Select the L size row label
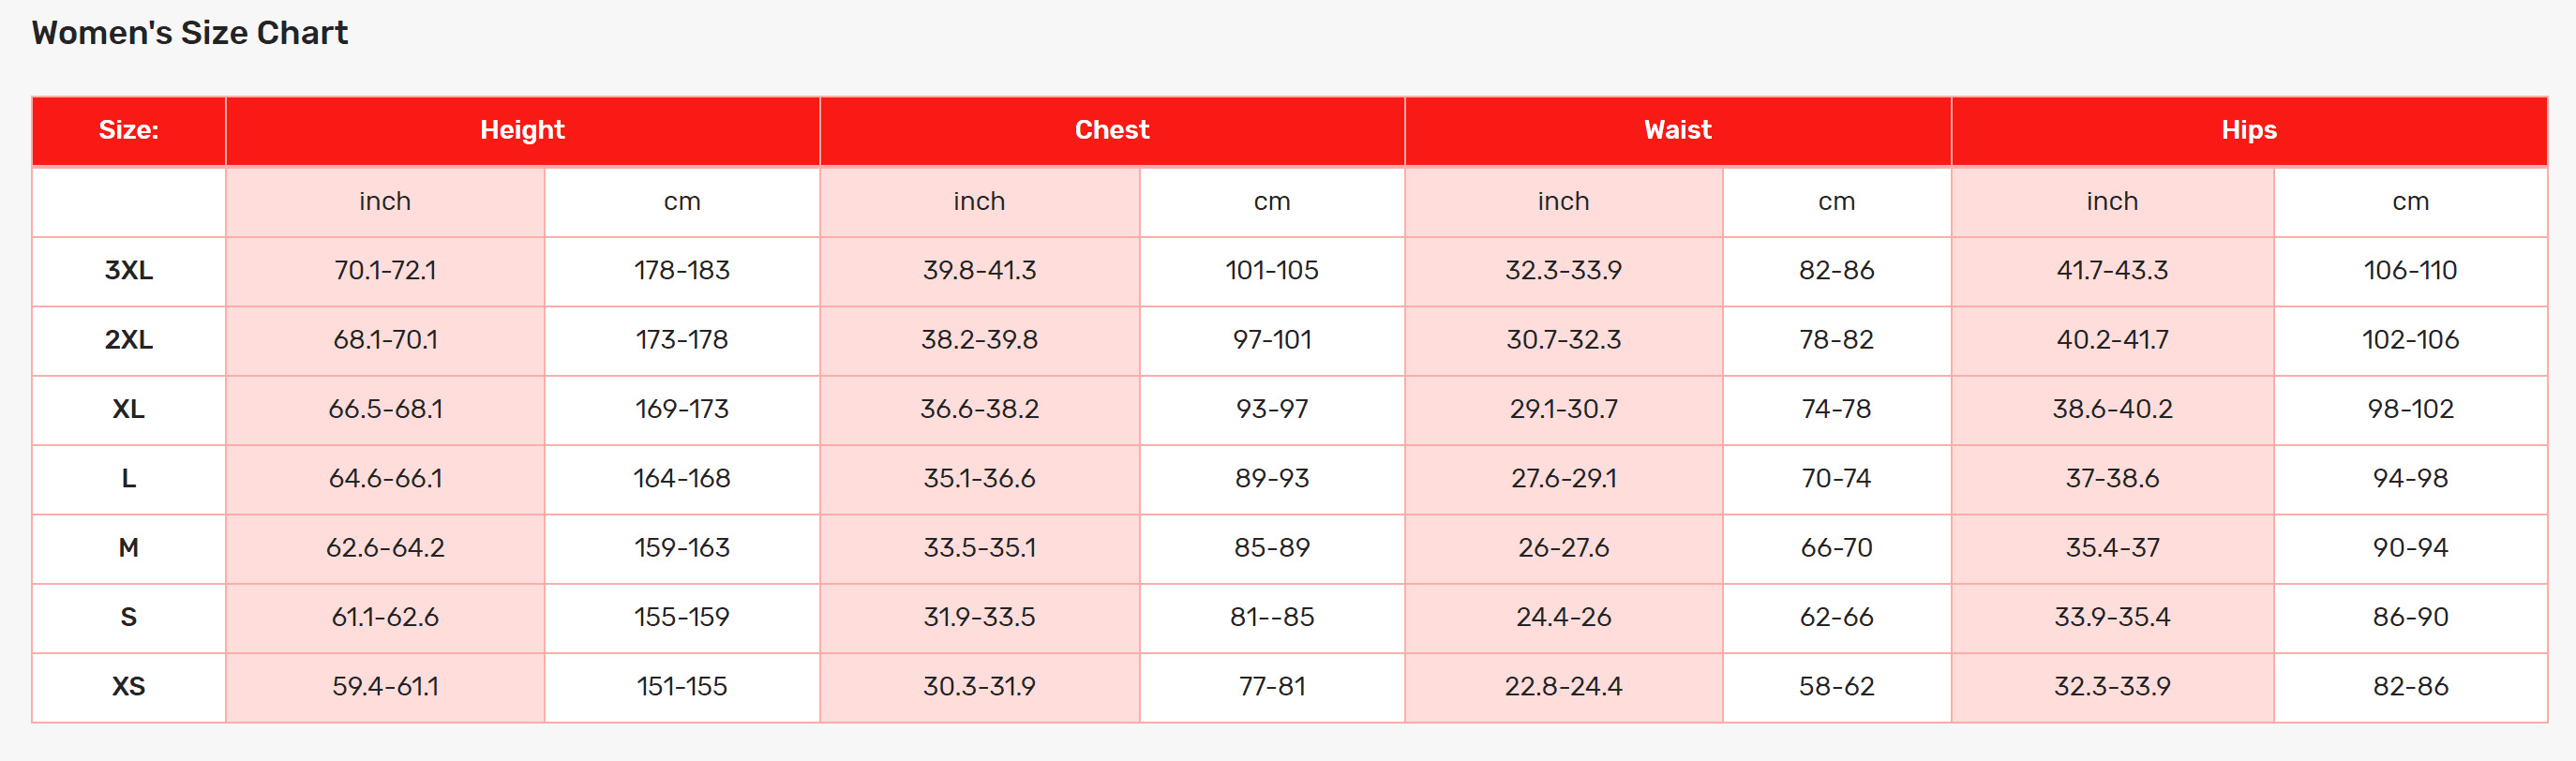2576x761 pixels. pyautogui.click(x=129, y=479)
